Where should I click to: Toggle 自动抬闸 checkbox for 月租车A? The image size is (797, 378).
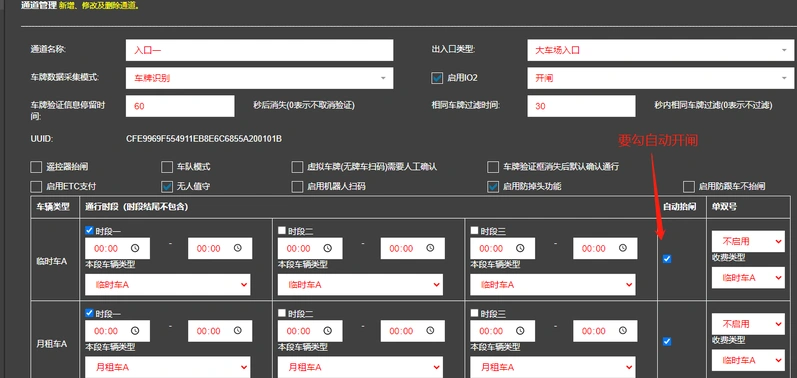667,341
